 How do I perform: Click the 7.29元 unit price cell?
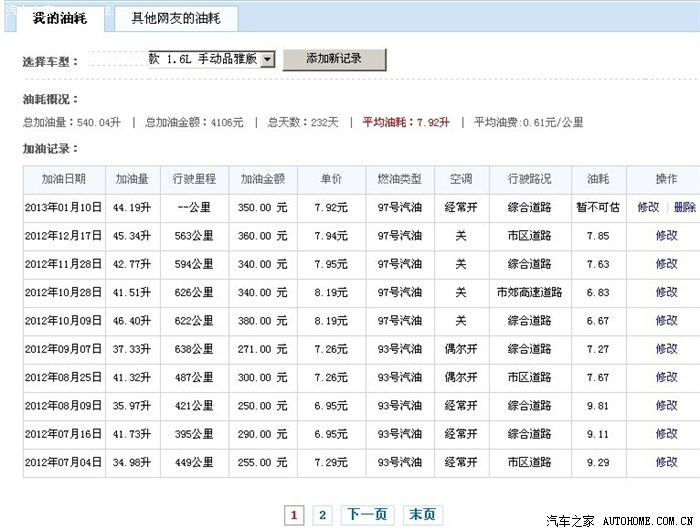pos(331,462)
